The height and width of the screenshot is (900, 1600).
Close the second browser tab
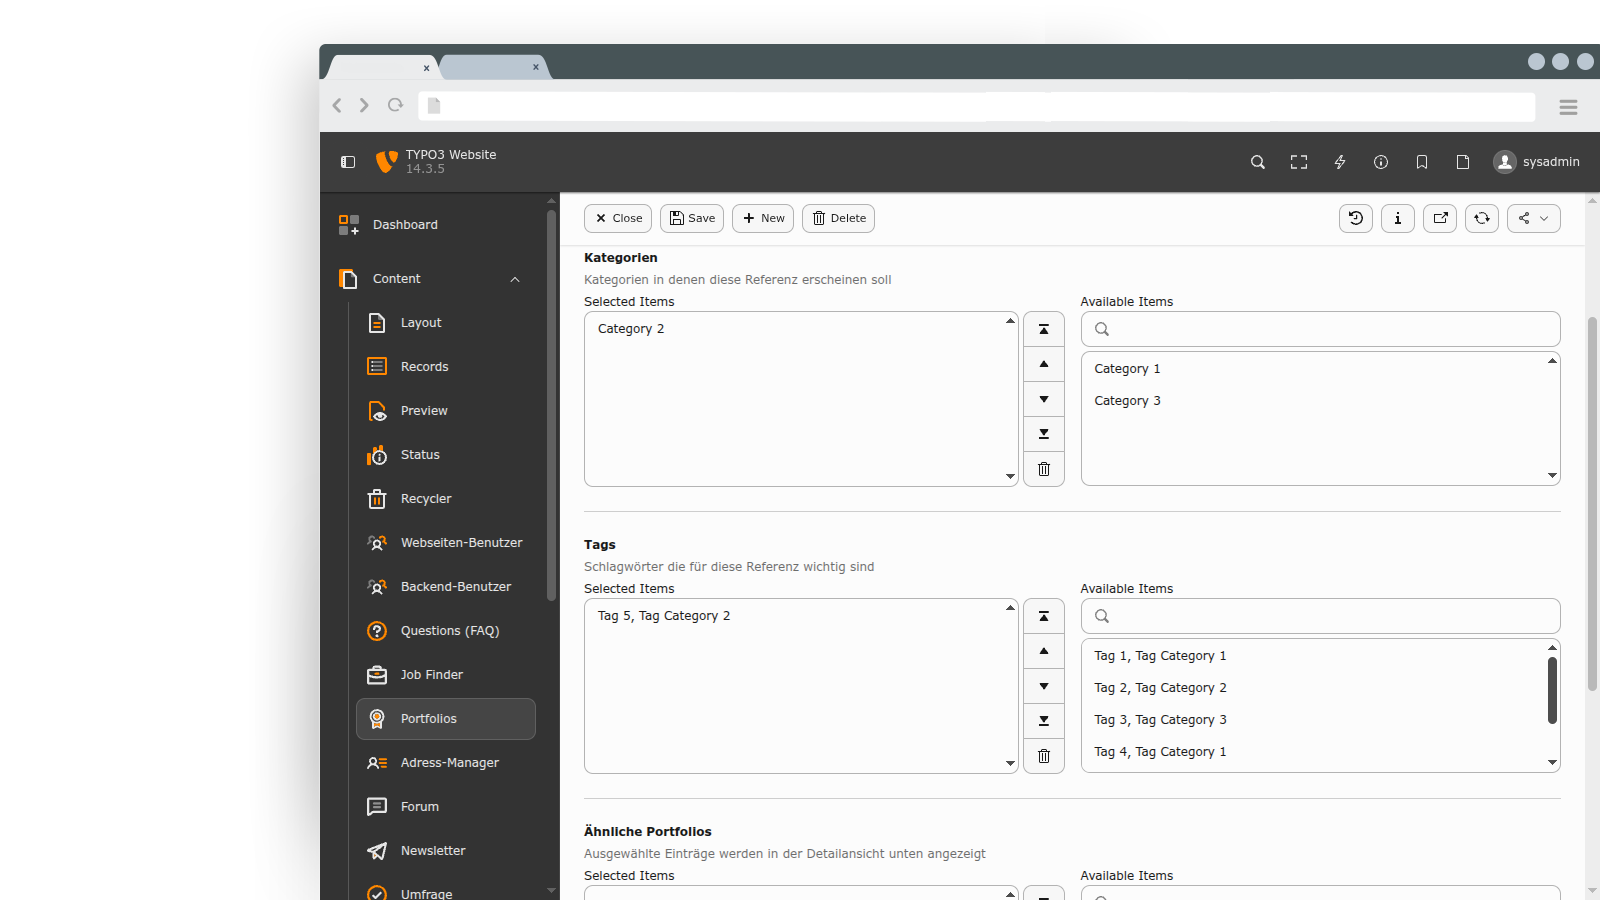(536, 67)
